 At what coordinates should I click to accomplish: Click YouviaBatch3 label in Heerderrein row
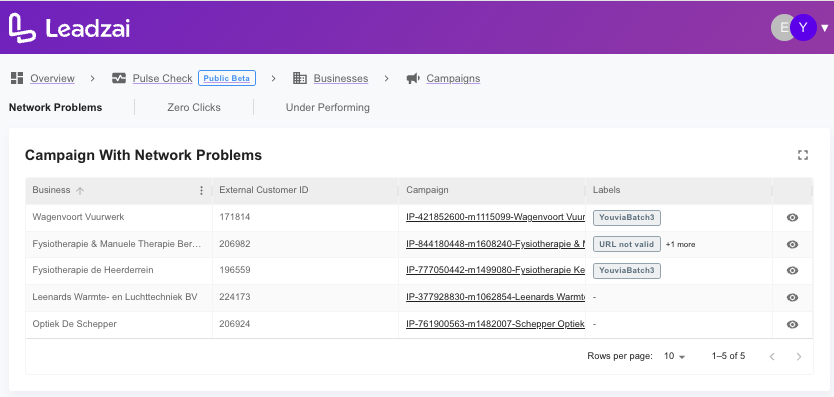click(x=627, y=271)
